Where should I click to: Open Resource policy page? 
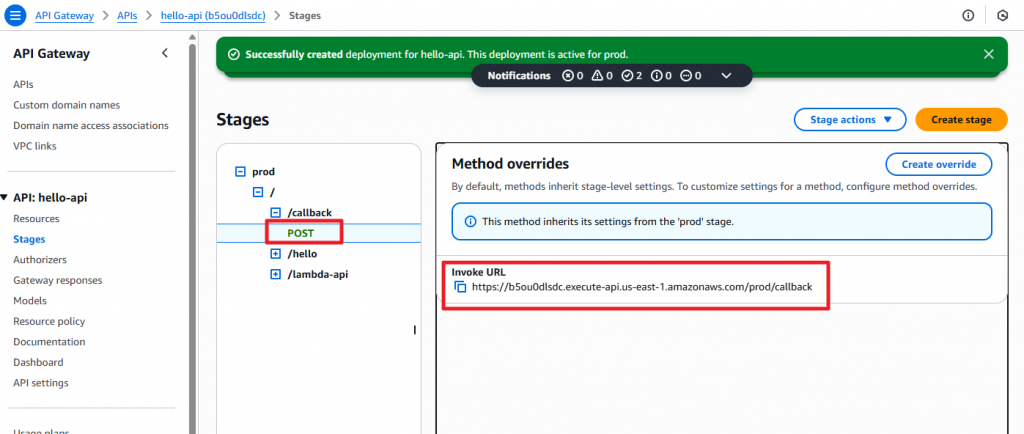(x=49, y=321)
